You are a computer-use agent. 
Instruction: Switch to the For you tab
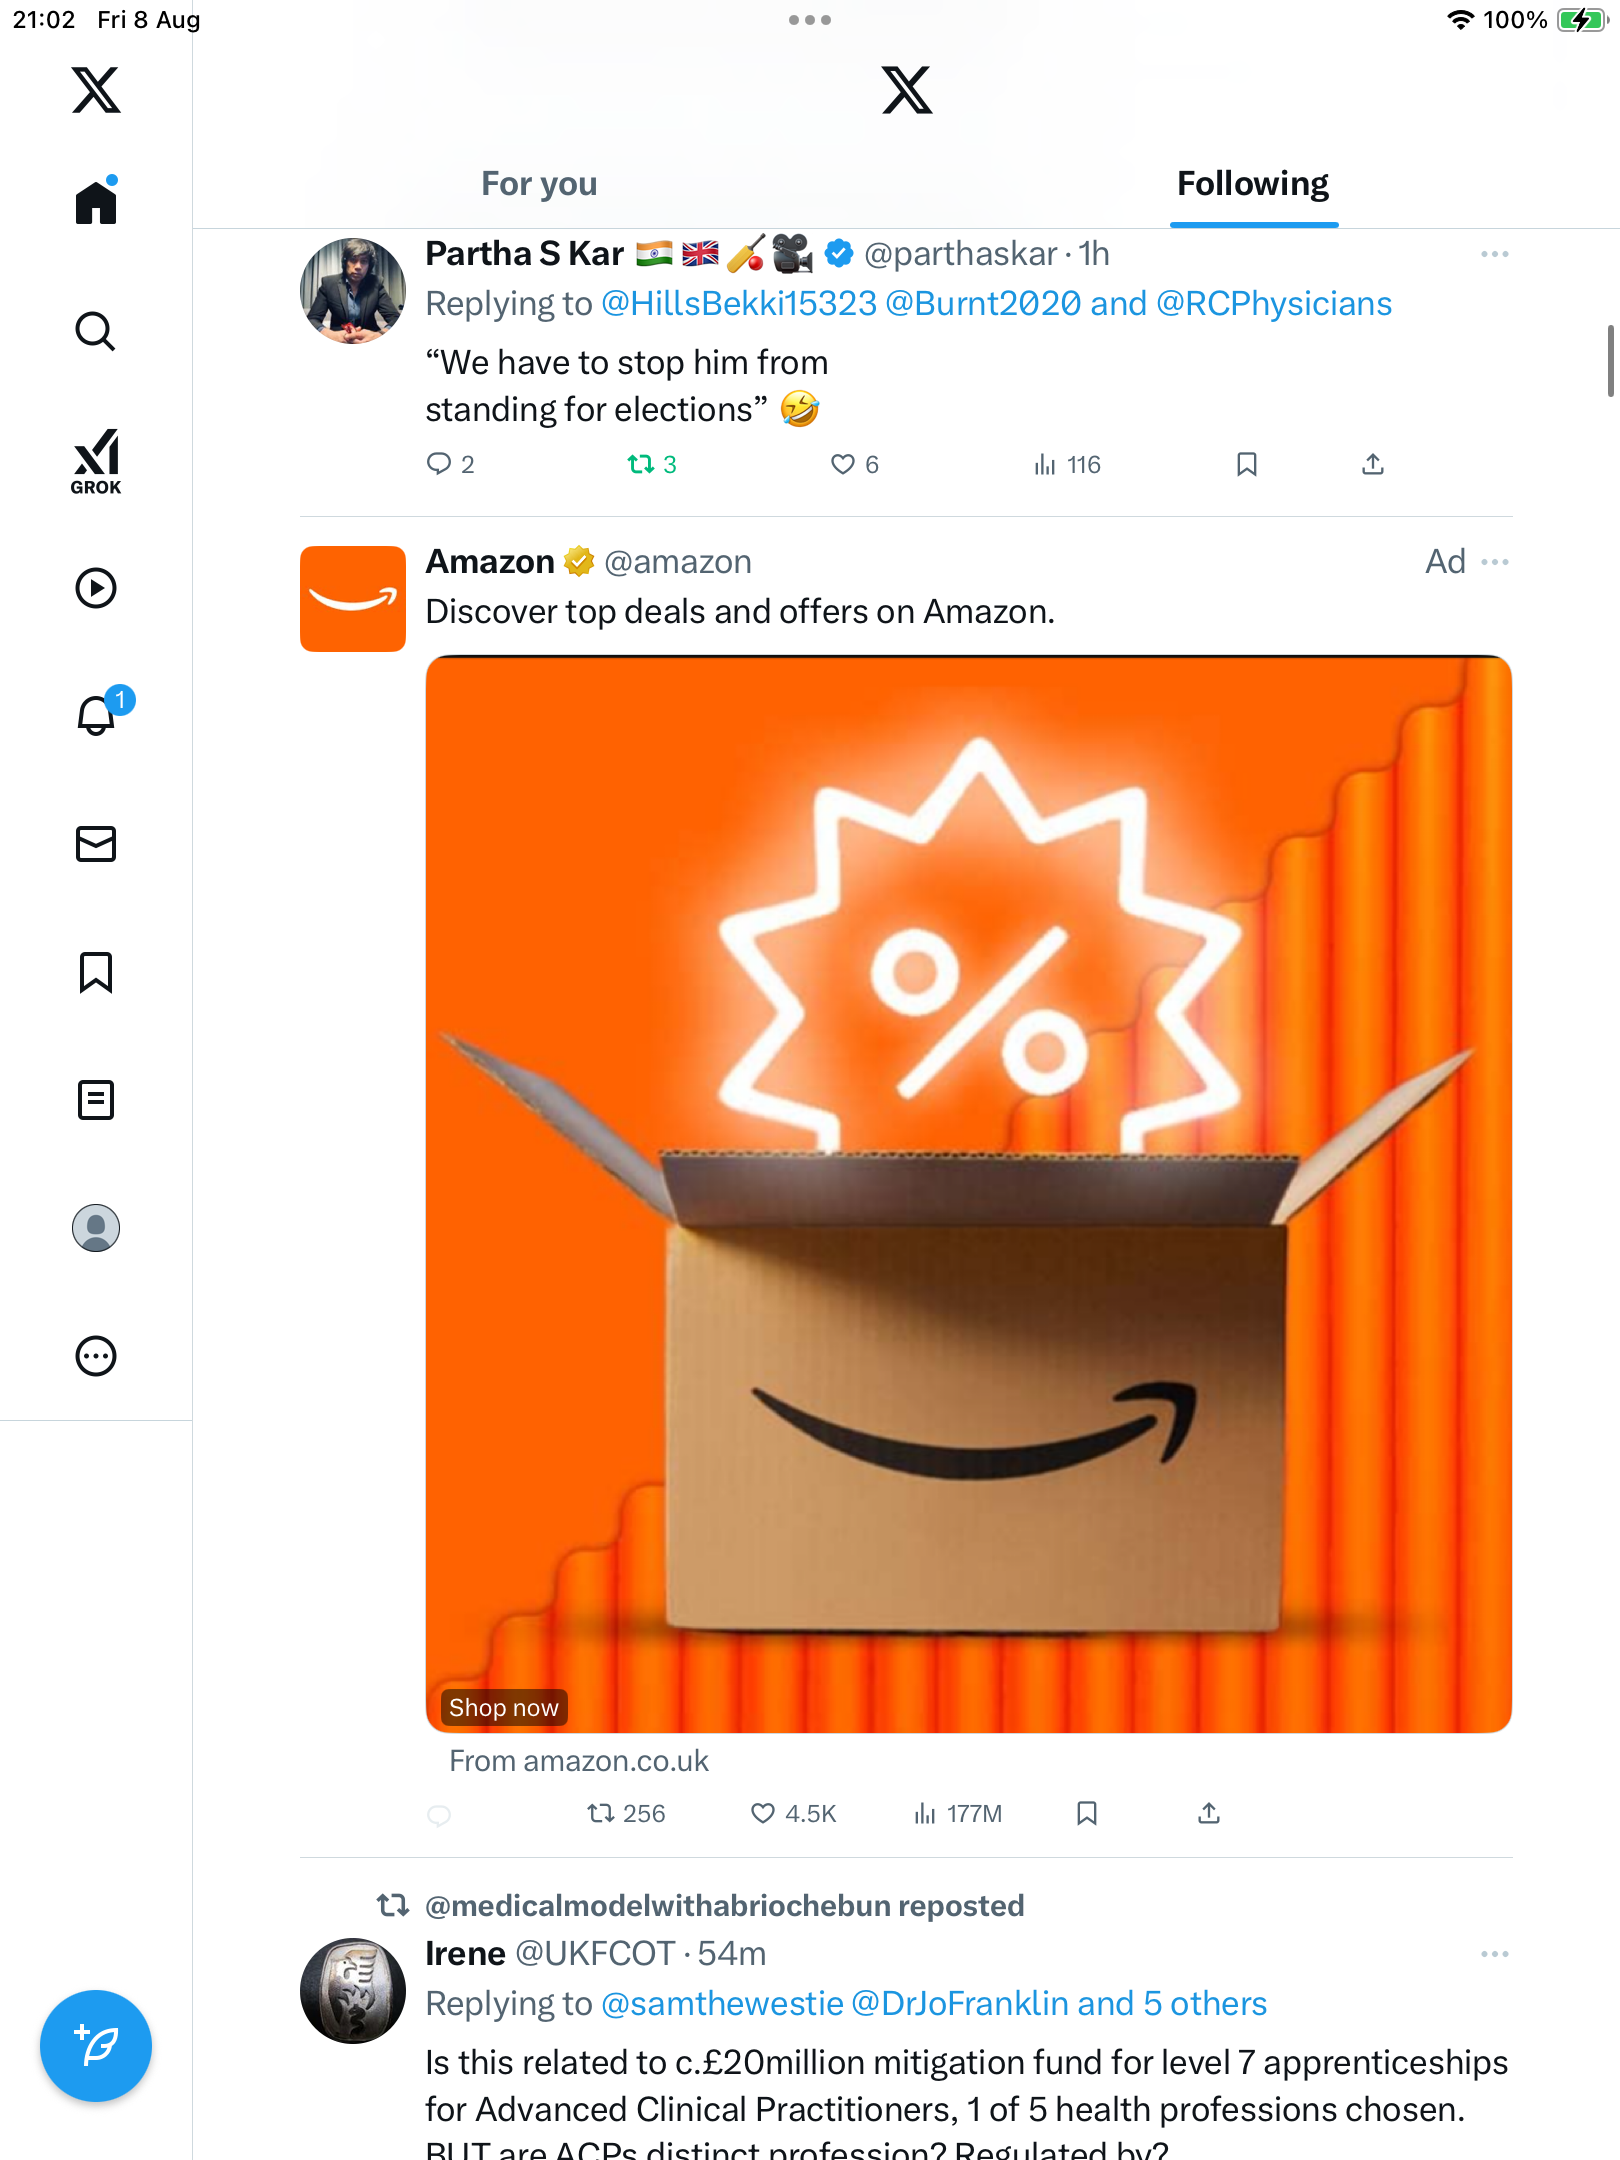539,184
